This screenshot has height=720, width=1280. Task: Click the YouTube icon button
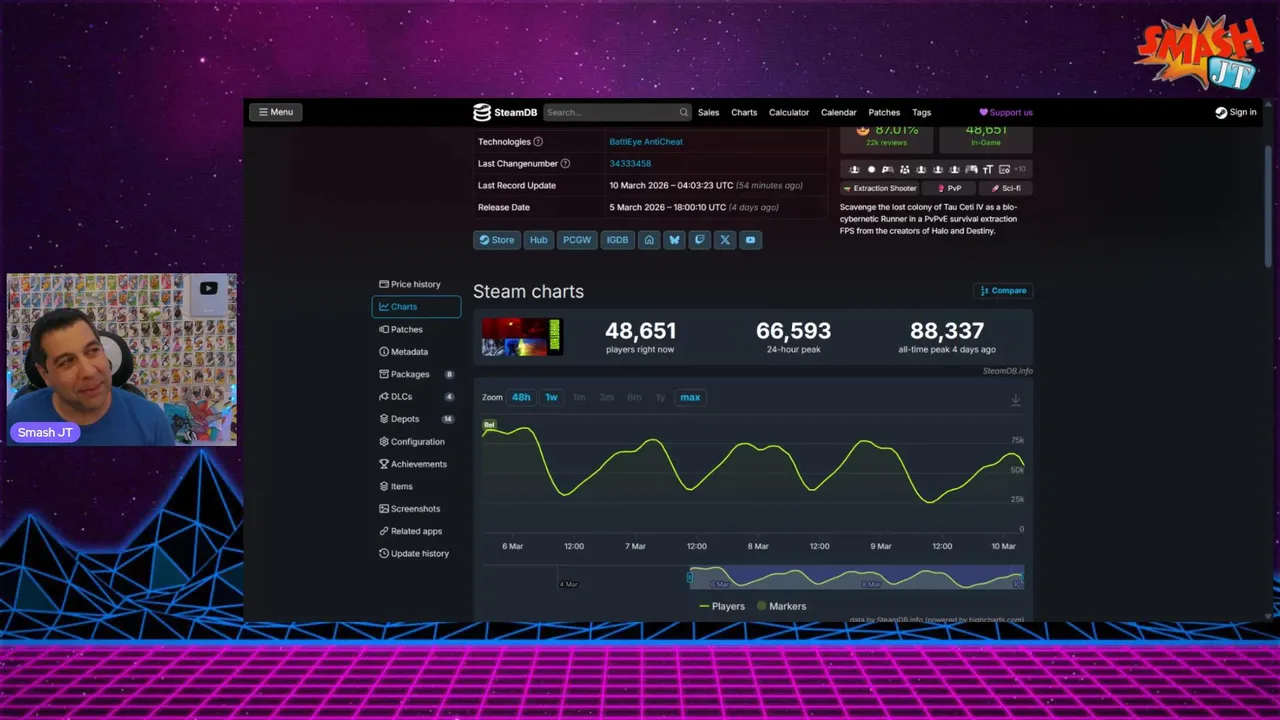pyautogui.click(x=750, y=240)
